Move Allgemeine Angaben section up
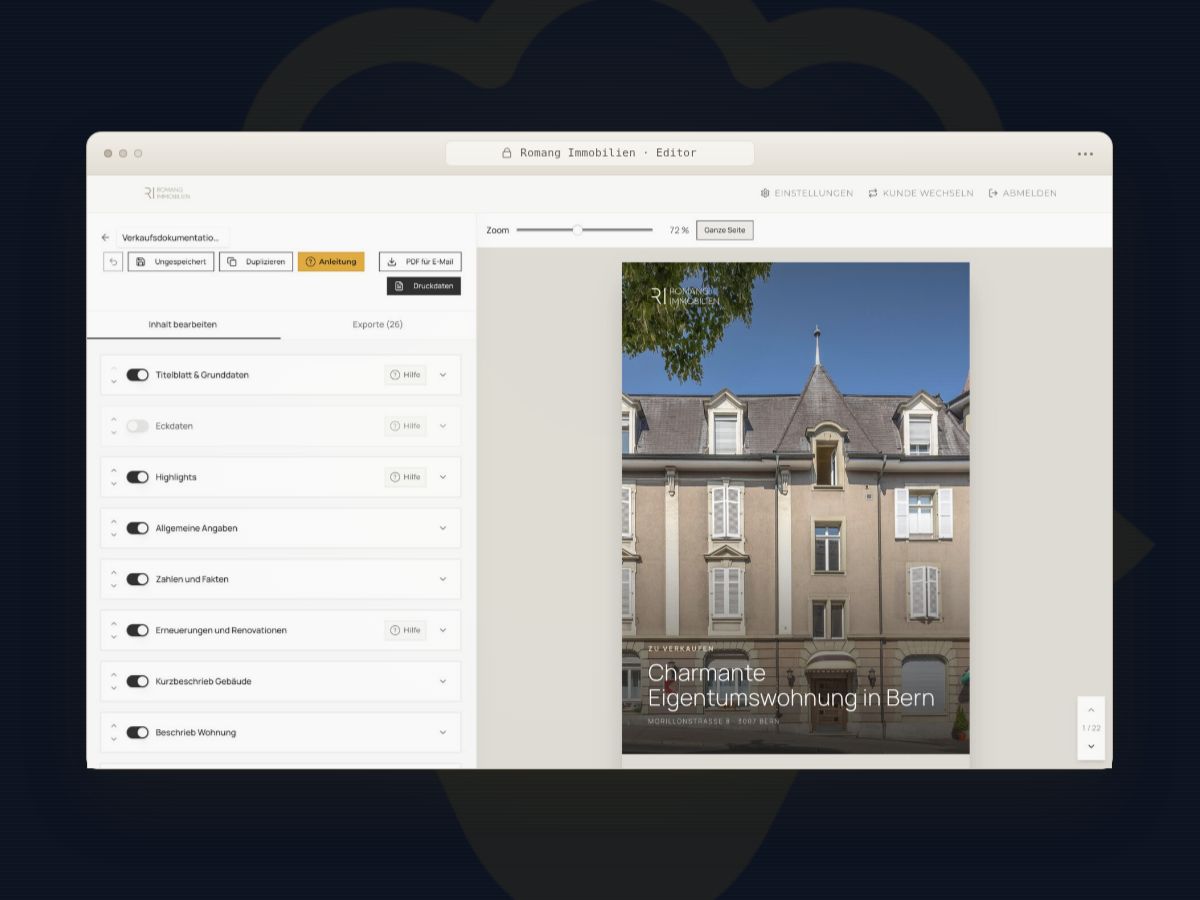 click(114, 522)
